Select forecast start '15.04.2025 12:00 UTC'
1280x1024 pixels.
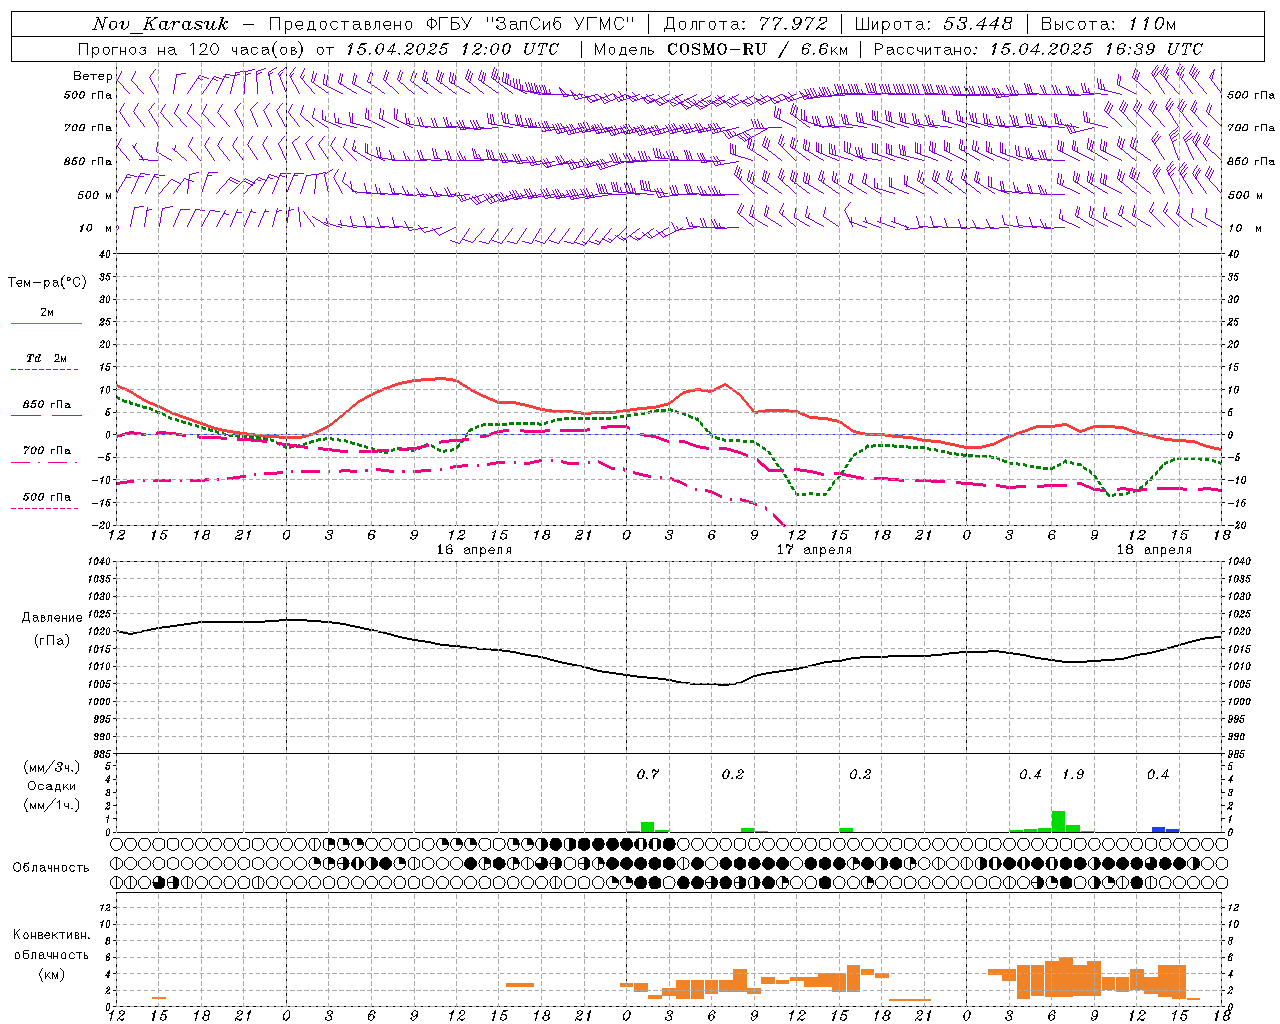[452, 49]
